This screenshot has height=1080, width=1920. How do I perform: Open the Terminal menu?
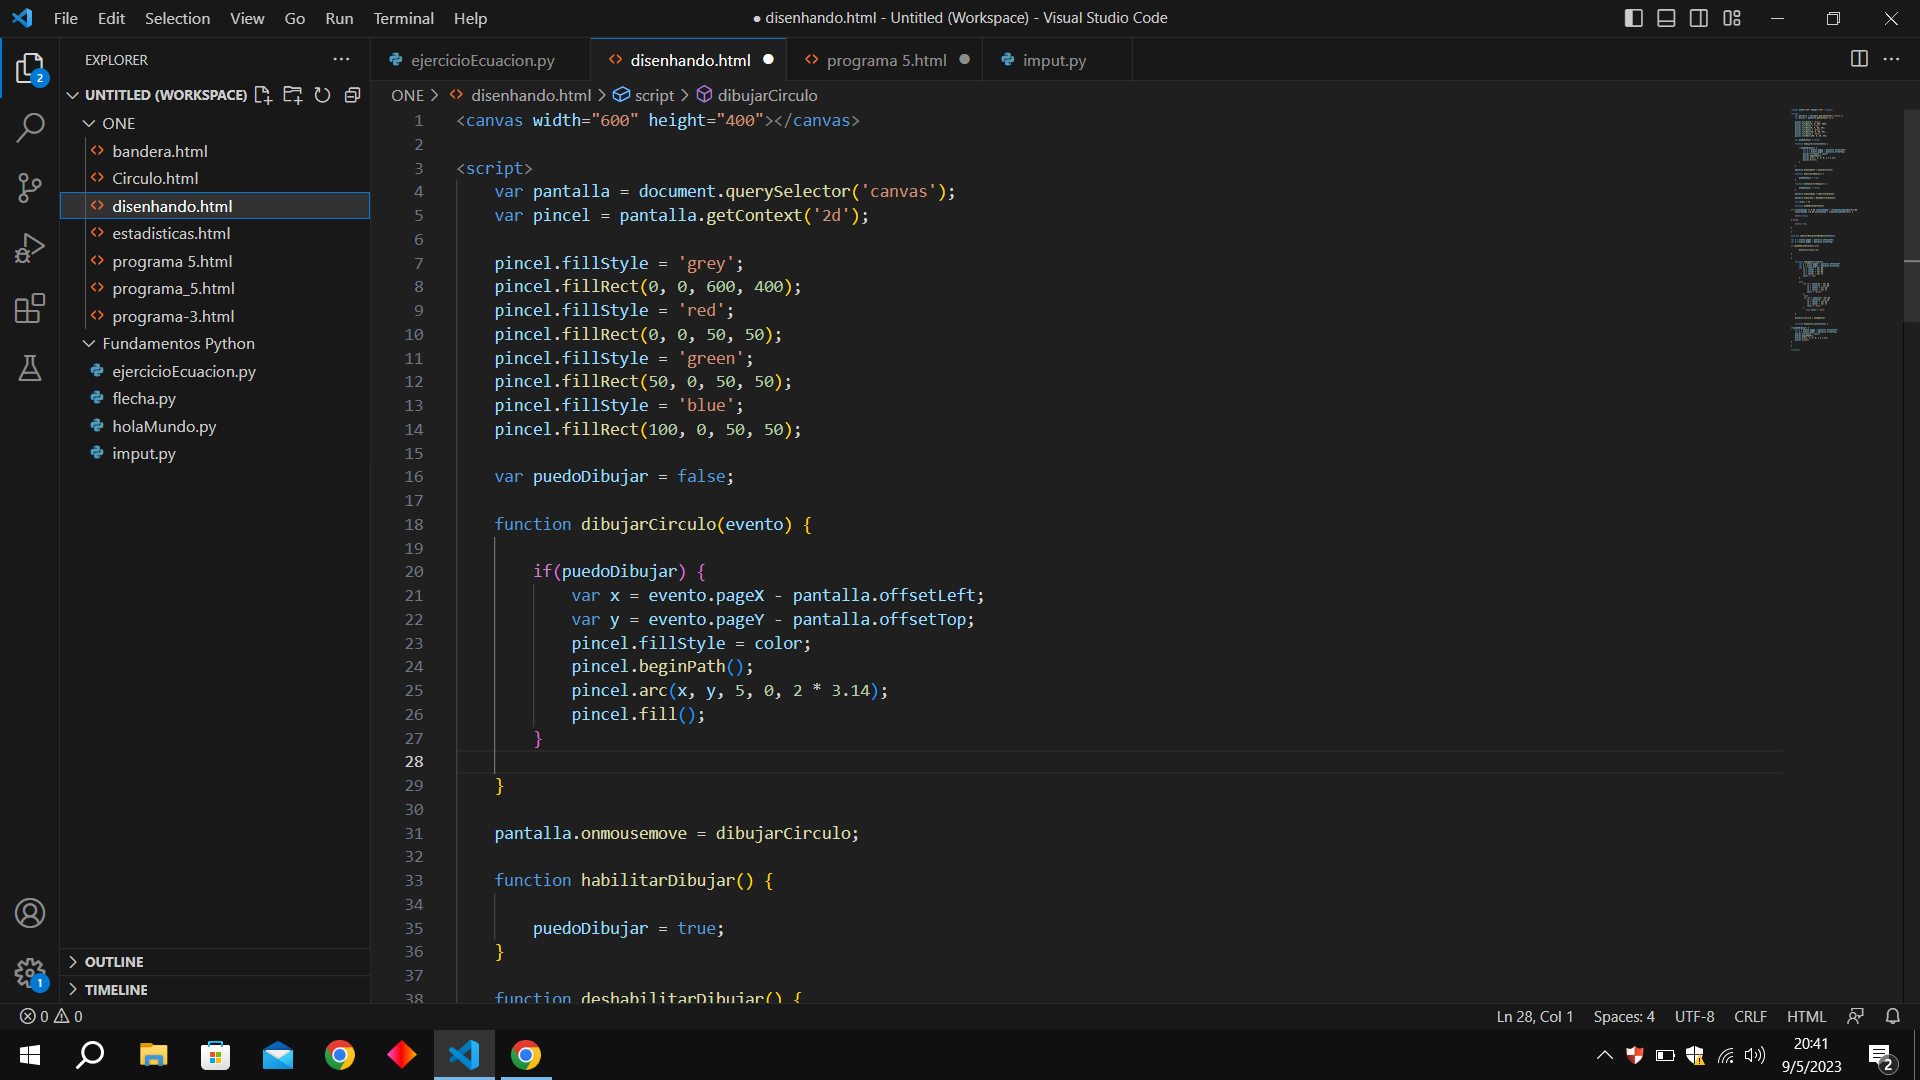click(403, 18)
